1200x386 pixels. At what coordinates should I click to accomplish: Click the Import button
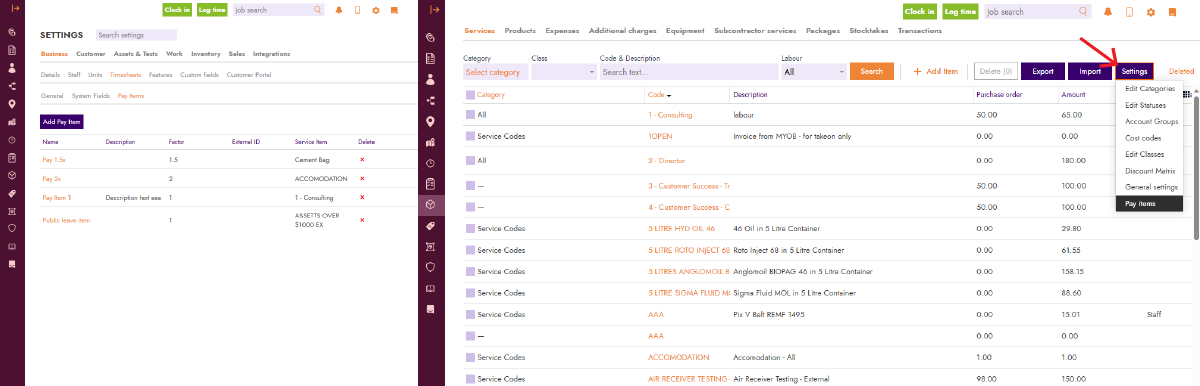tap(1090, 71)
